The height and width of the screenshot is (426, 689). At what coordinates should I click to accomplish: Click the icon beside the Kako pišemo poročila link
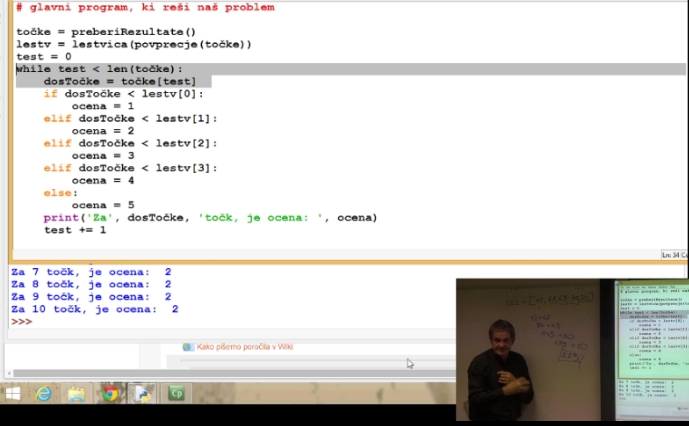pos(188,347)
